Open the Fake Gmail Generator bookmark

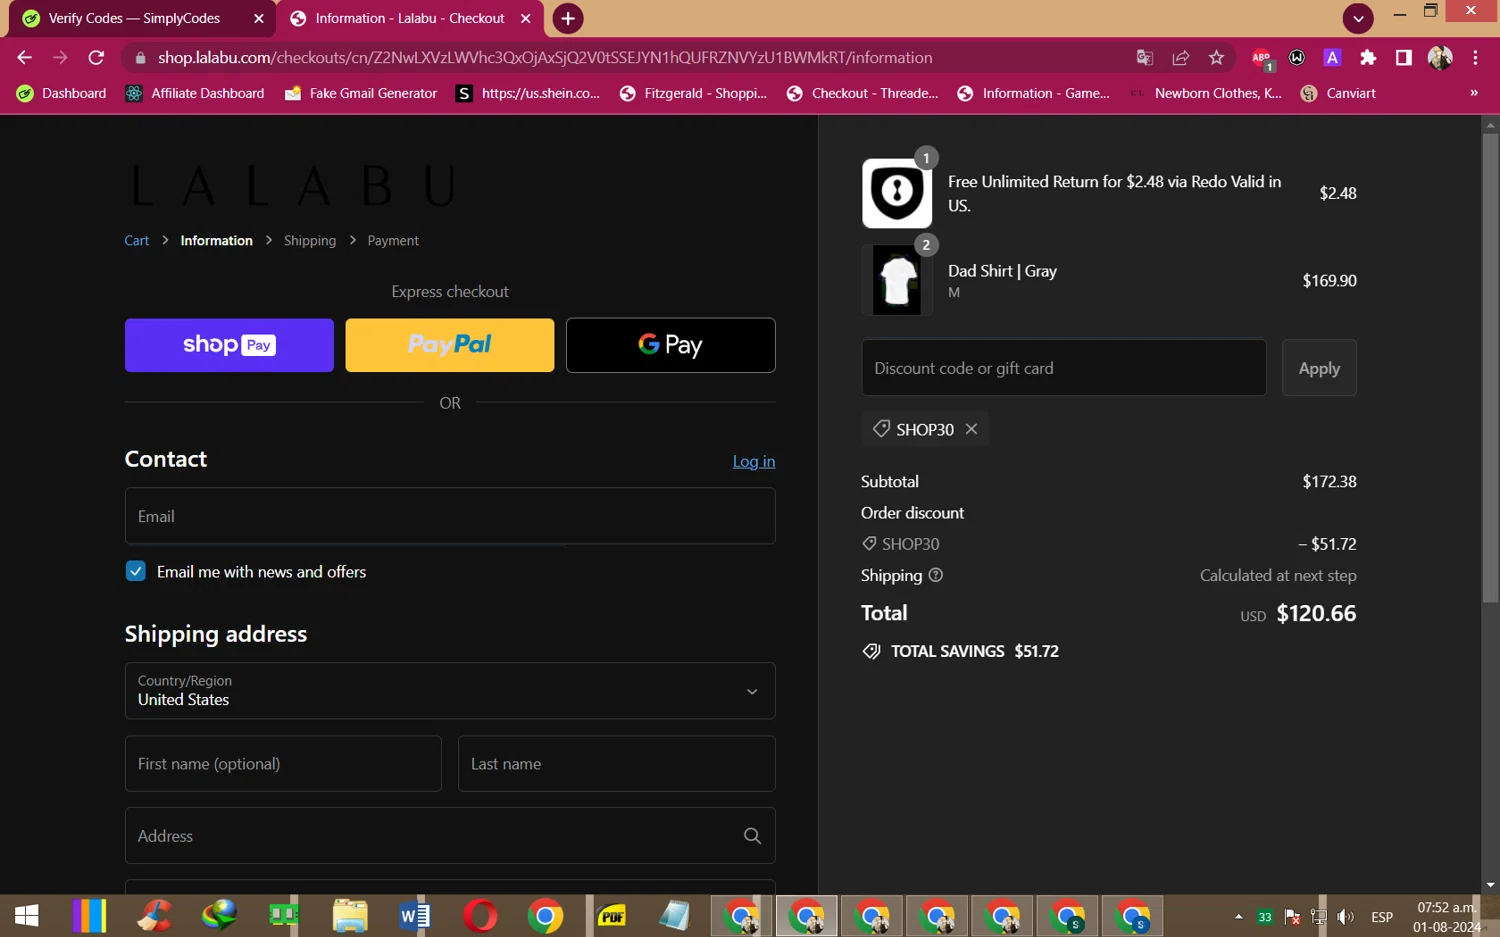click(361, 93)
